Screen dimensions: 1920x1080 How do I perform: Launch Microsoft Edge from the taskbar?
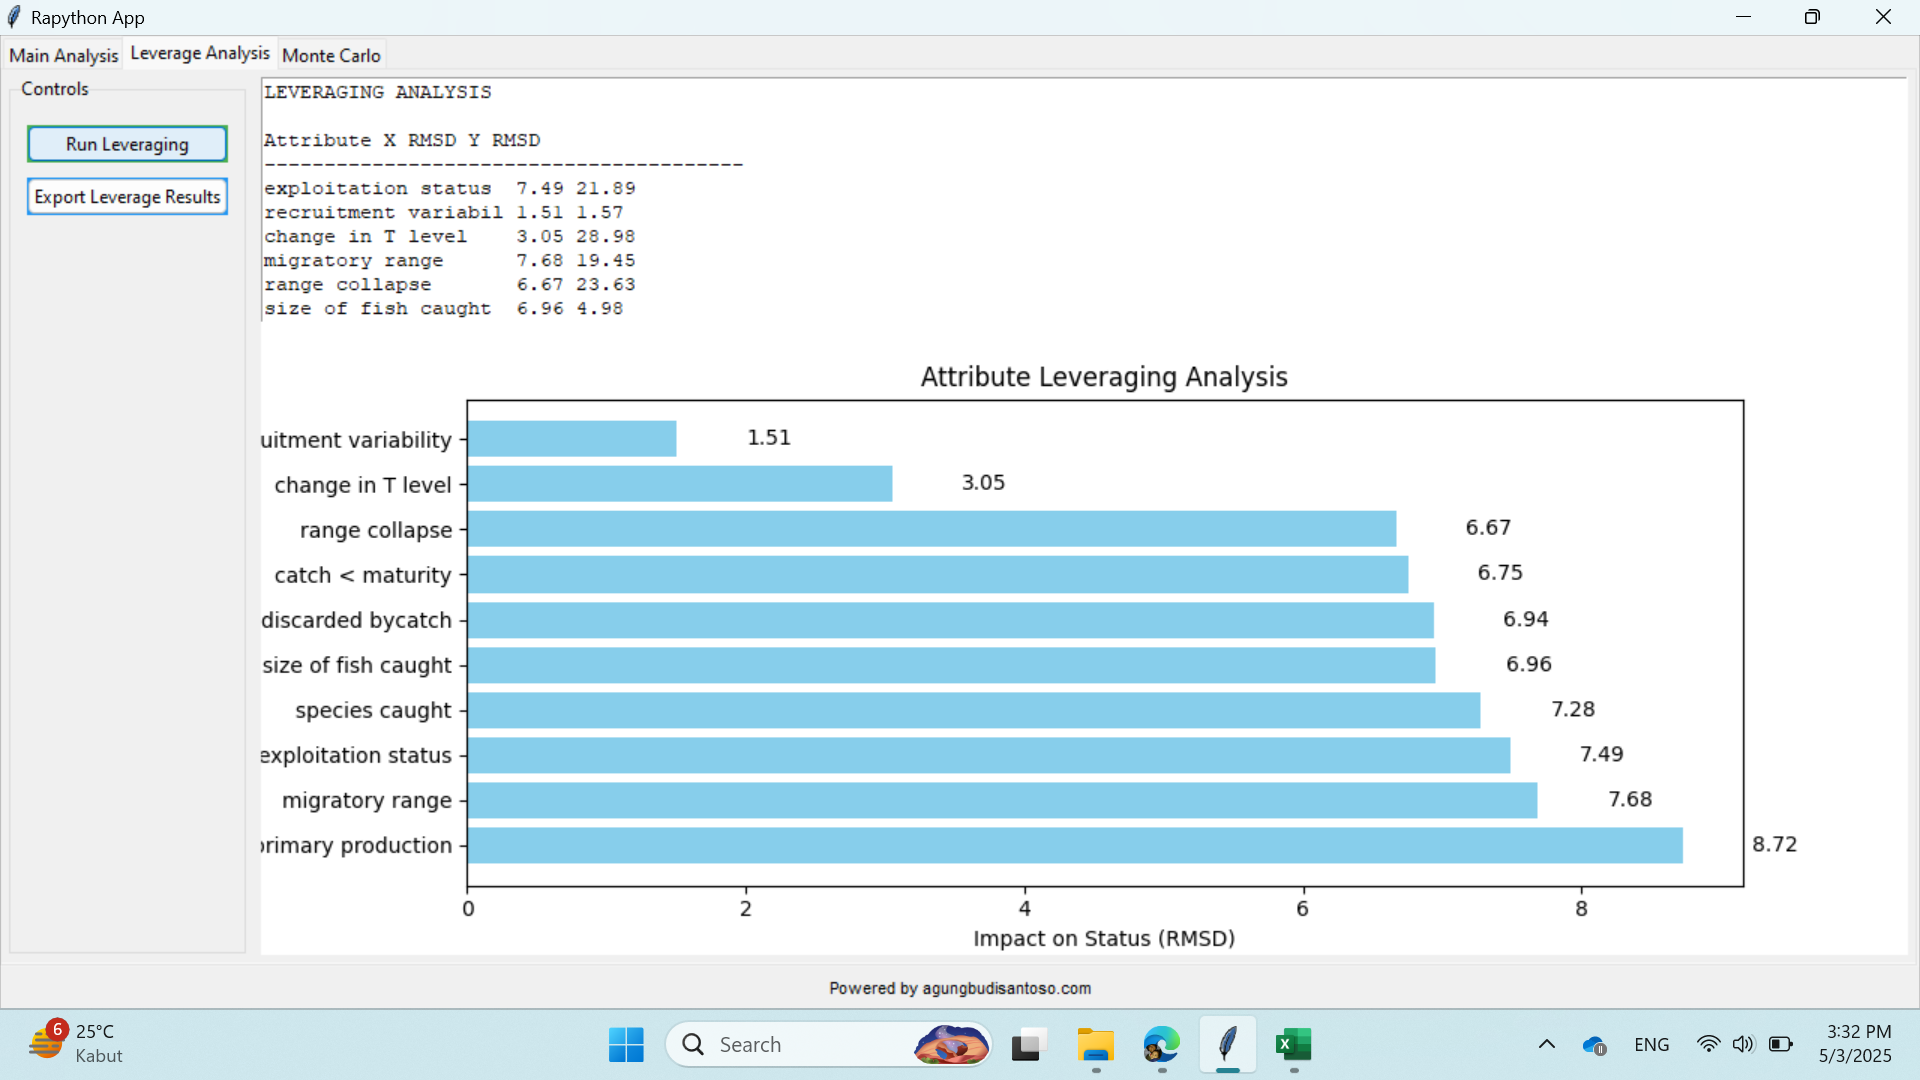(x=1162, y=1045)
